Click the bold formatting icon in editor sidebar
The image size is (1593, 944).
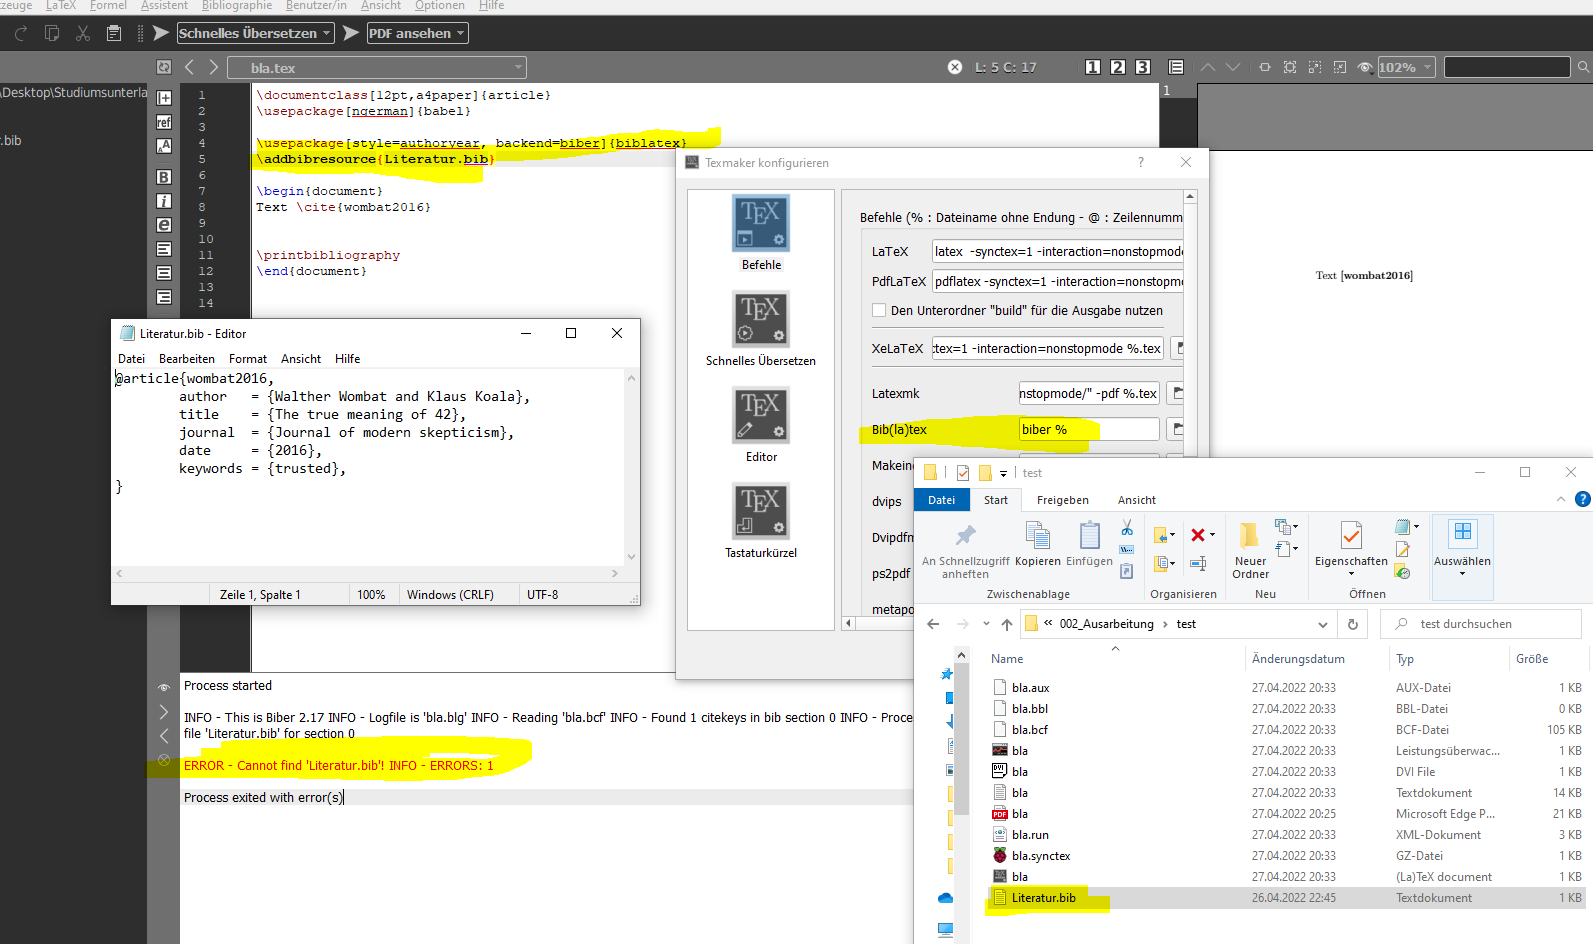[164, 177]
